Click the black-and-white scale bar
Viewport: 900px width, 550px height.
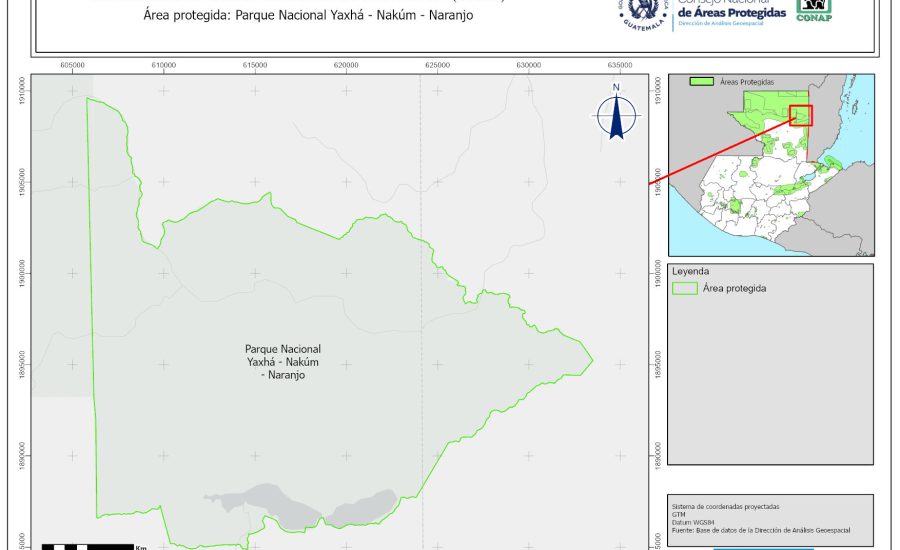click(x=87, y=546)
